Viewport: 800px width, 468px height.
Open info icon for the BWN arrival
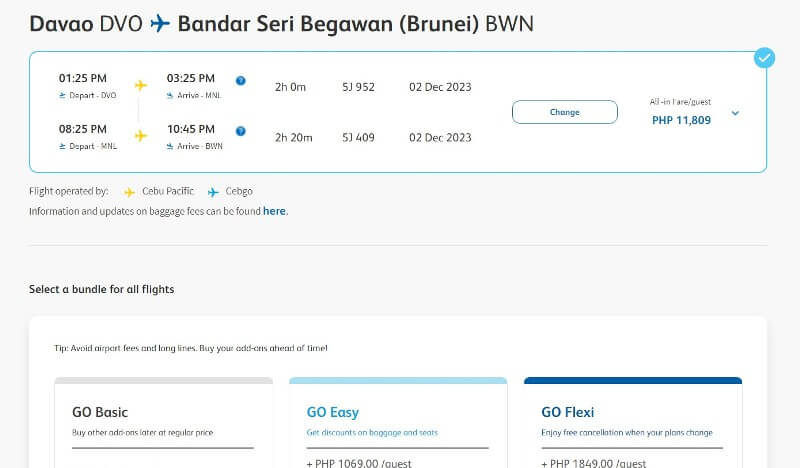coord(240,131)
